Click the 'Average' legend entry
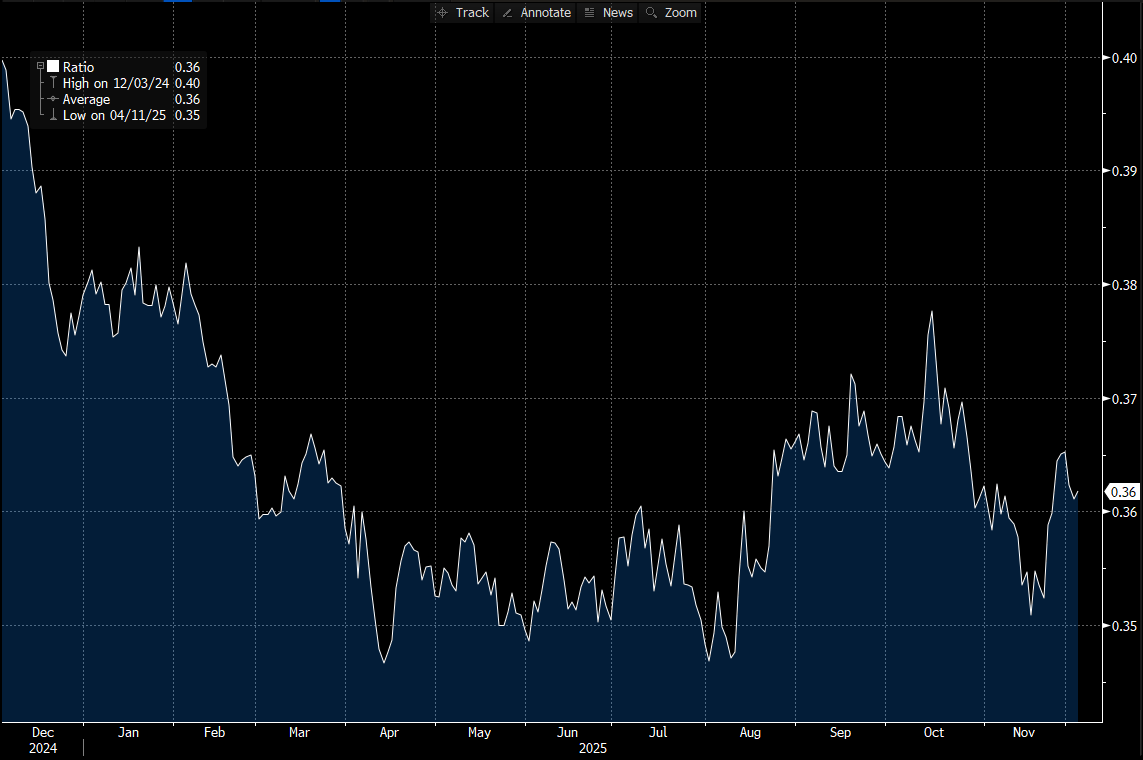Viewport: 1143px width, 760px height. point(86,99)
